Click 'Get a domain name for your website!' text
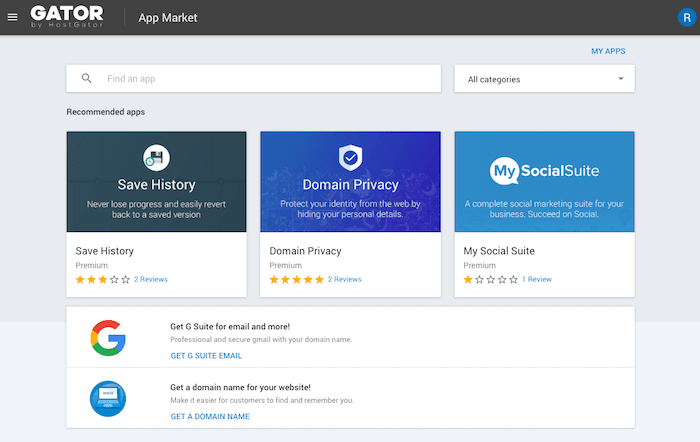This screenshot has height=442, width=700. pos(240,387)
